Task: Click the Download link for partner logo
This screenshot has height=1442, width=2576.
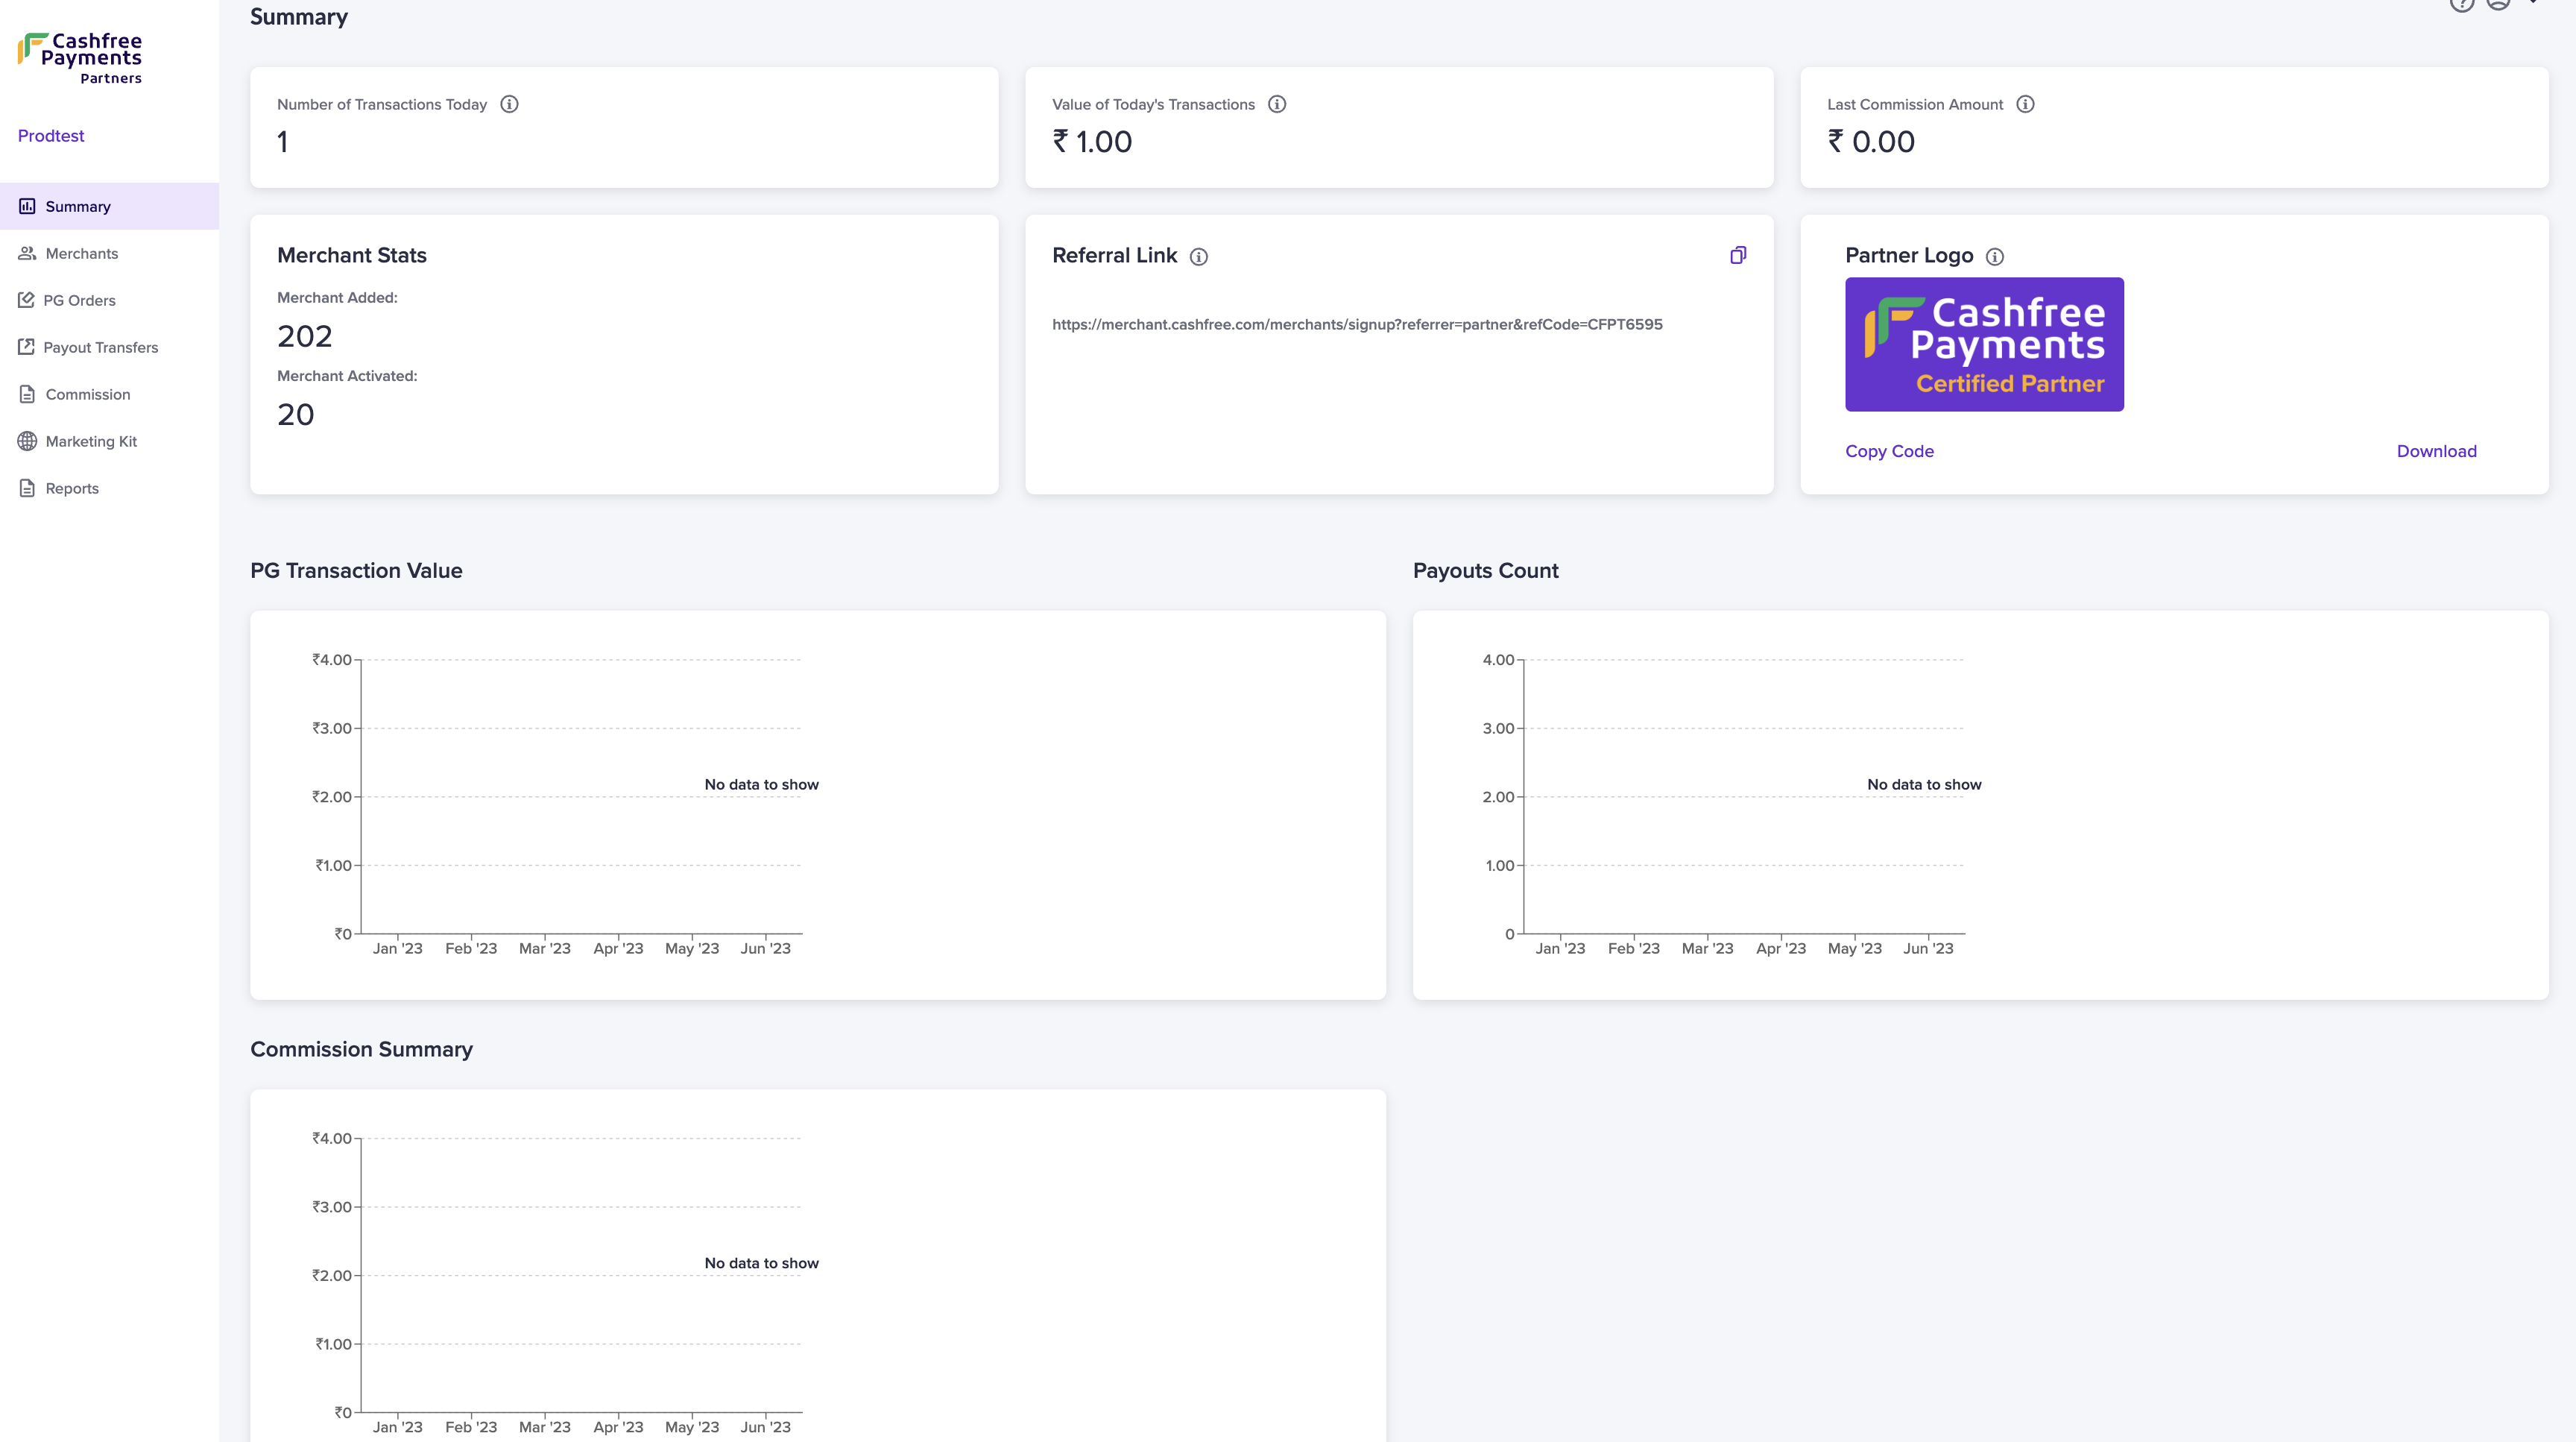Action: (x=2436, y=451)
